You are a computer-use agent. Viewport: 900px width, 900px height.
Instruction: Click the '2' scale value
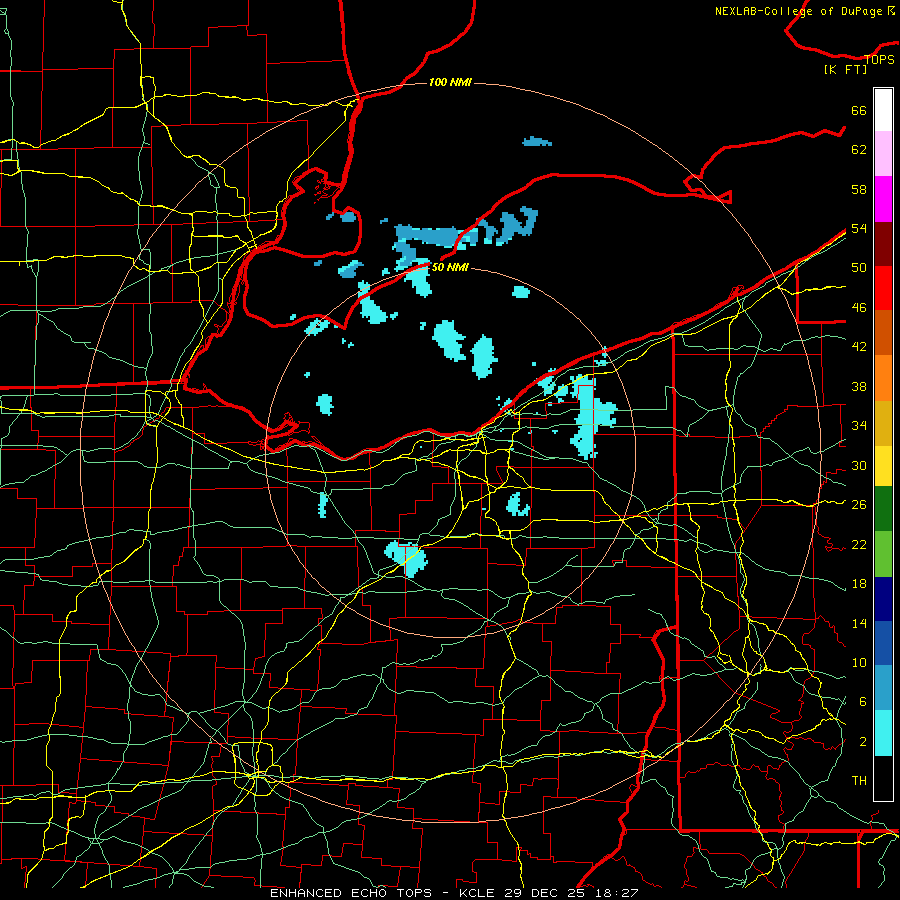[862, 742]
